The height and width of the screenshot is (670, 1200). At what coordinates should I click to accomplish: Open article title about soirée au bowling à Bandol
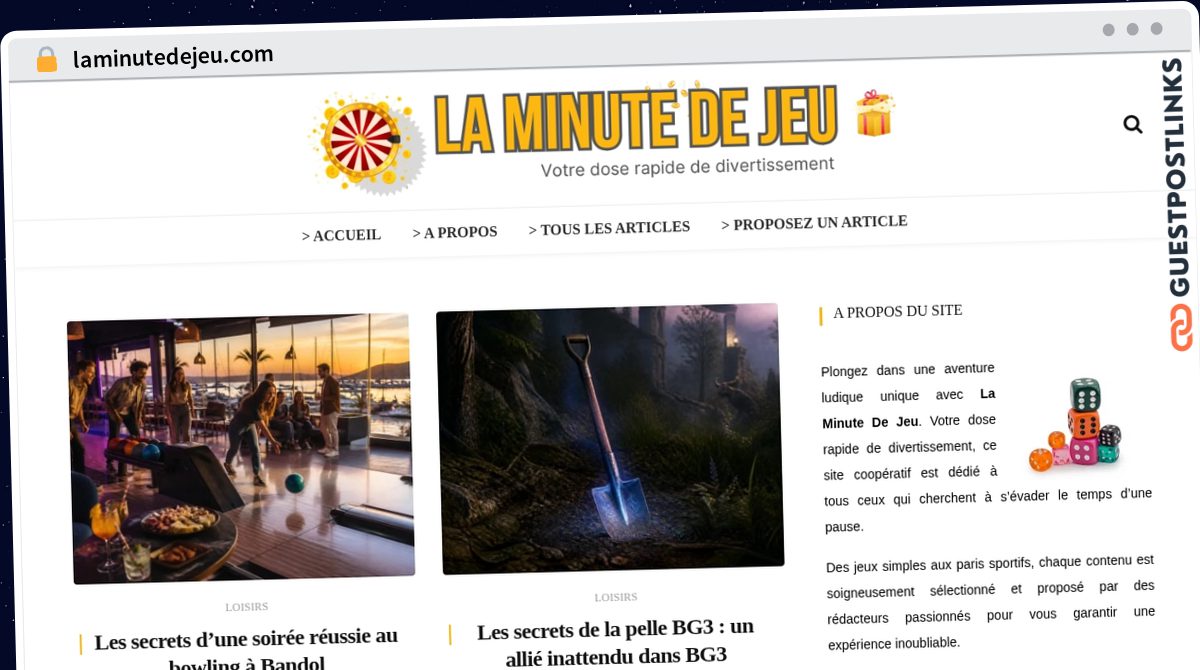(x=247, y=650)
